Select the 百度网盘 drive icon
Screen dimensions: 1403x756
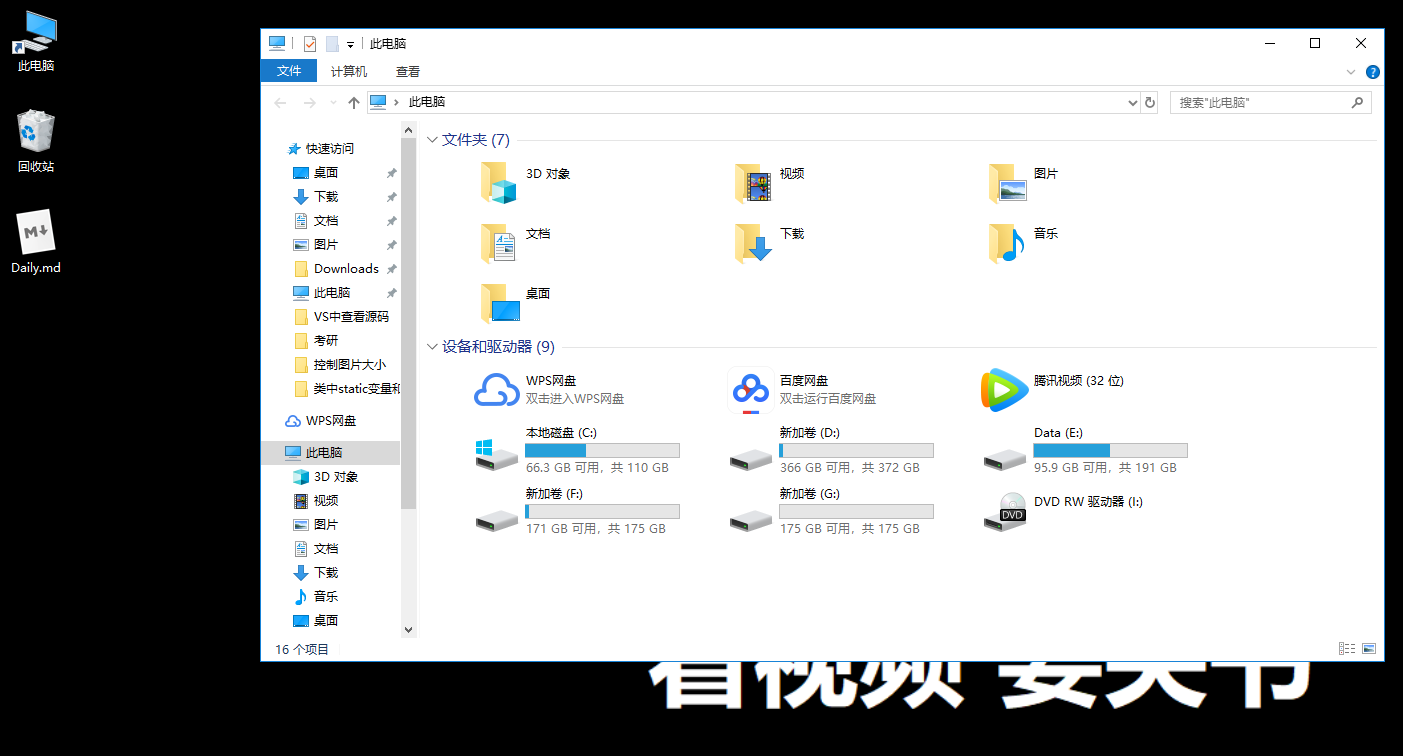(x=751, y=390)
